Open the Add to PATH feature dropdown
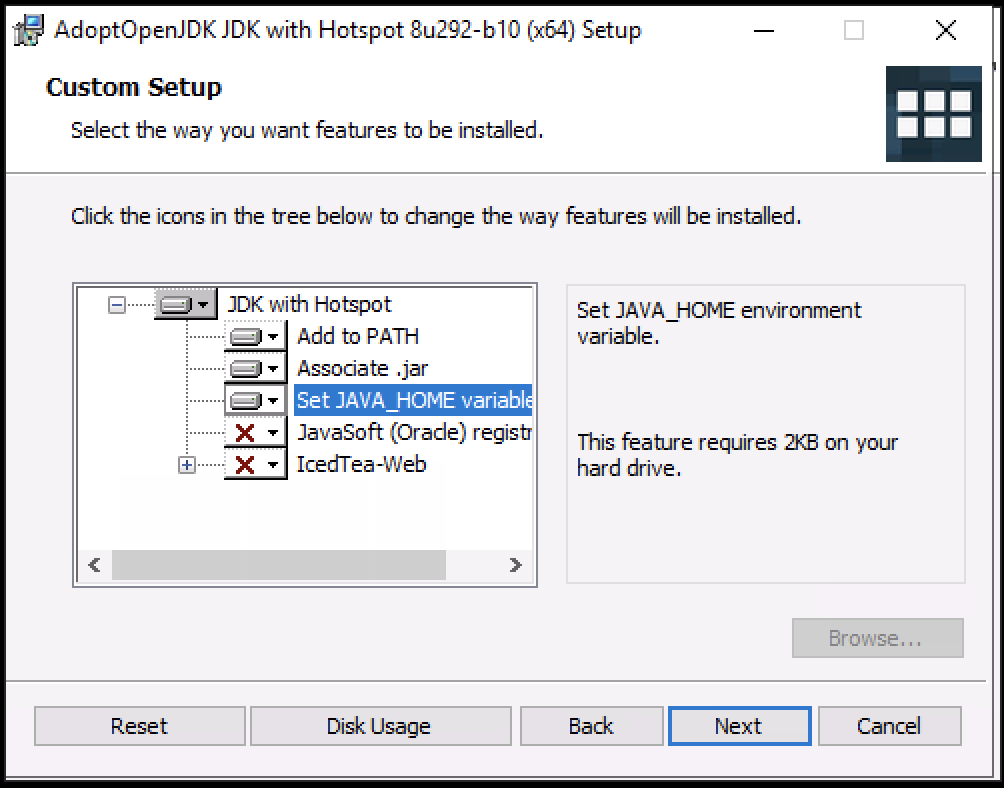 coord(255,336)
